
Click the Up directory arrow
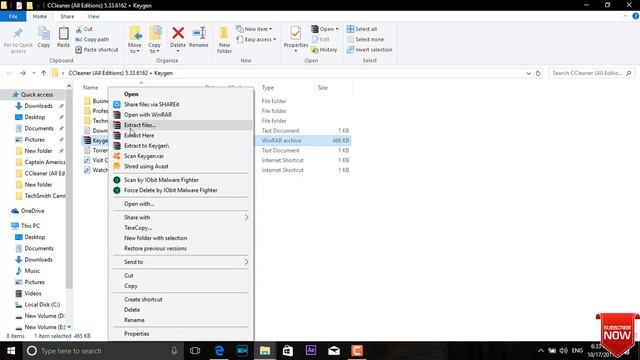(43, 73)
